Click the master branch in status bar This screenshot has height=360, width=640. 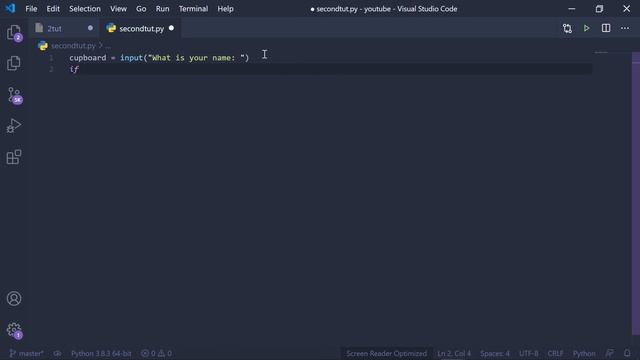click(26, 353)
